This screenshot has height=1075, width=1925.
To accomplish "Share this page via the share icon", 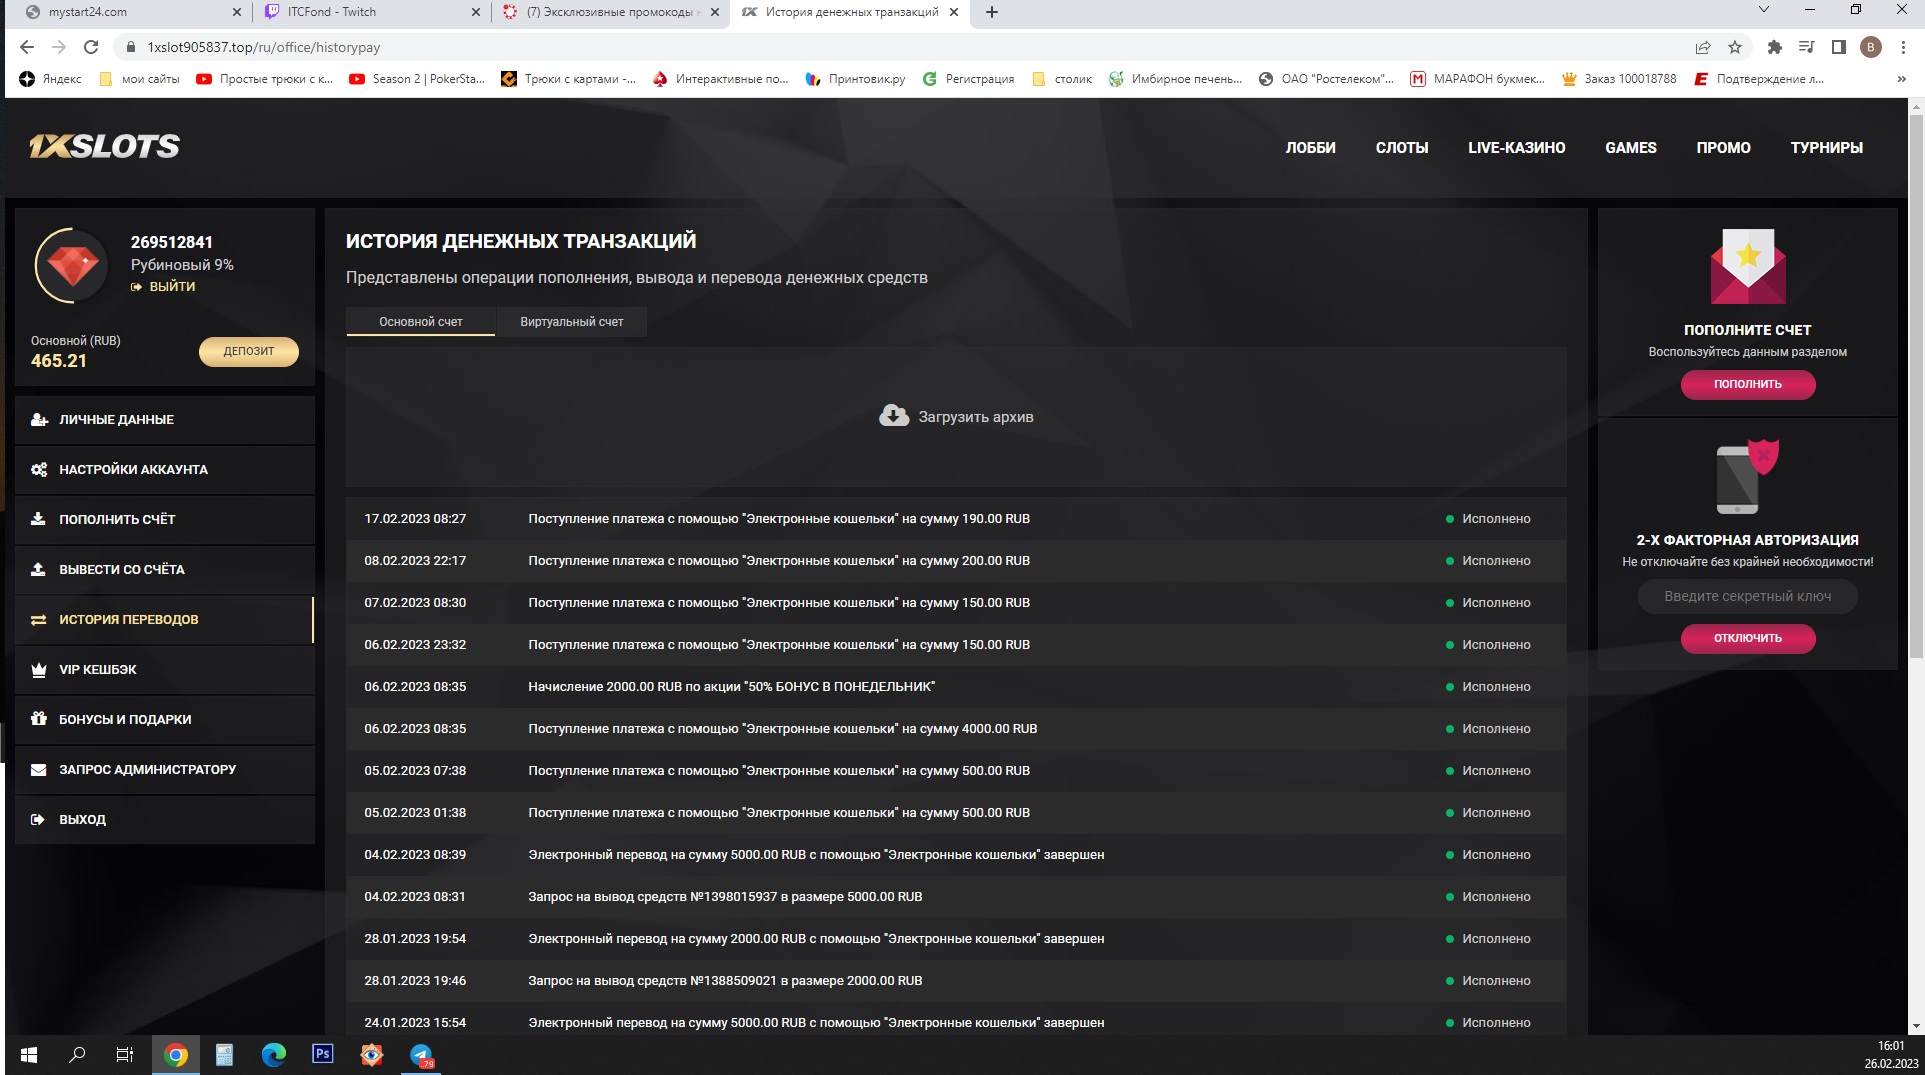I will (x=1703, y=47).
